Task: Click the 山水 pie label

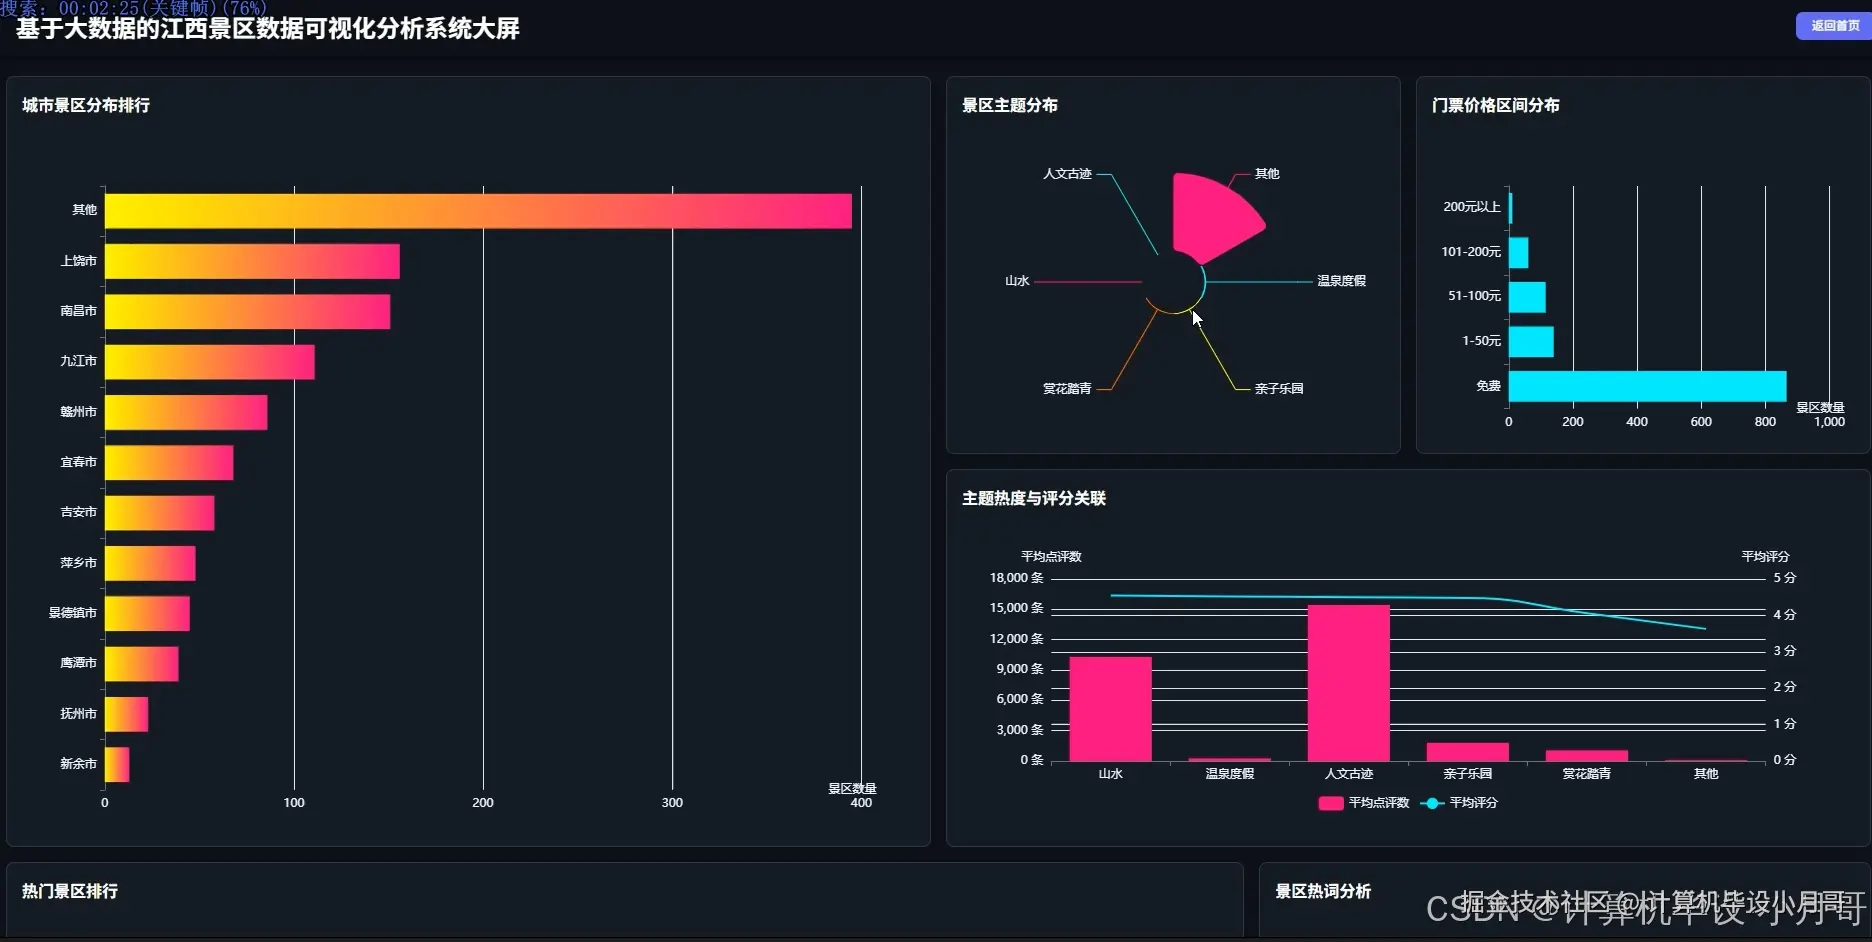Action: tap(1017, 281)
